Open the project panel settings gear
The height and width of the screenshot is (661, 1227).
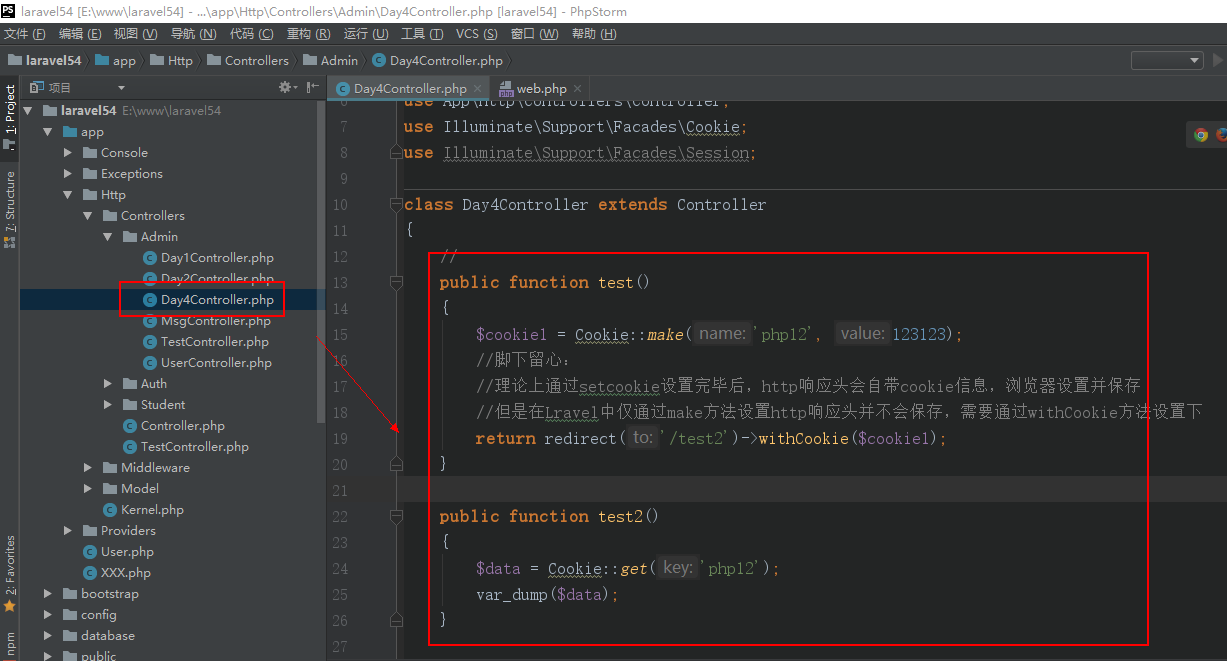[286, 88]
